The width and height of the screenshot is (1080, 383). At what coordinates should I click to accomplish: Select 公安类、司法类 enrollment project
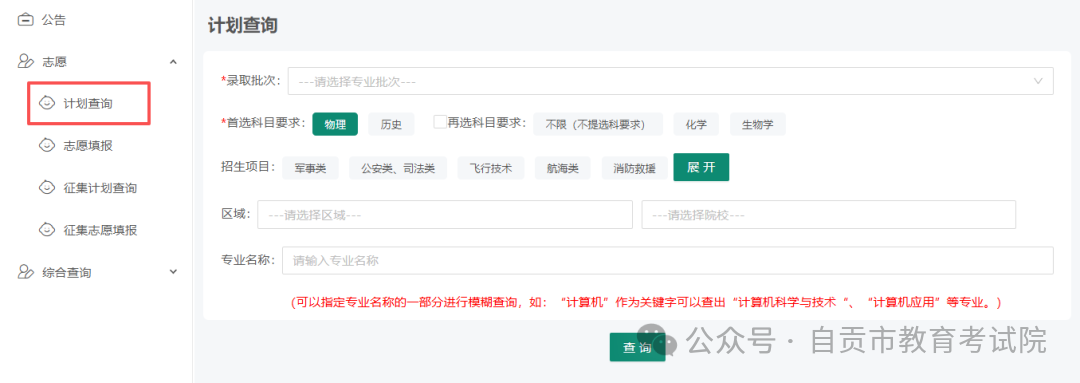pyautogui.click(x=398, y=168)
